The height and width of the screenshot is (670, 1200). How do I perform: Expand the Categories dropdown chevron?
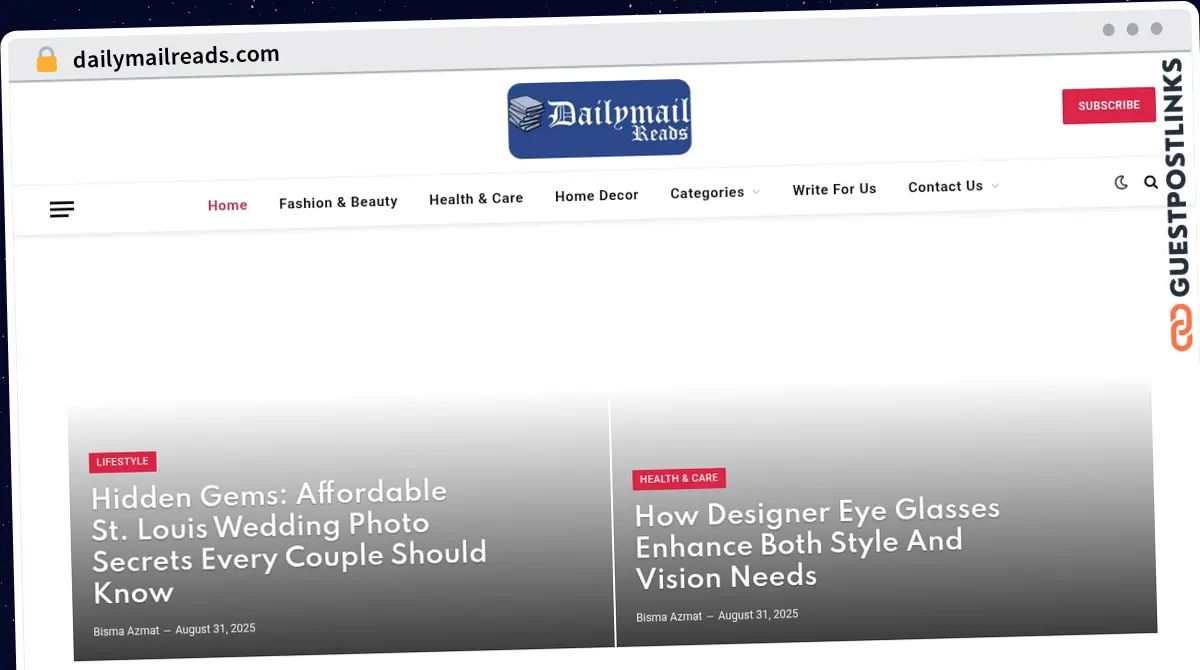coord(756,192)
